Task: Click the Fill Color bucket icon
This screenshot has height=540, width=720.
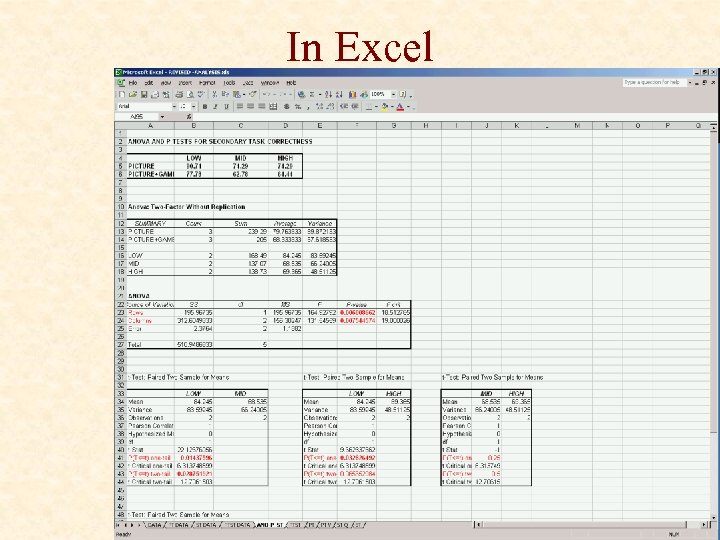Action: click(385, 107)
